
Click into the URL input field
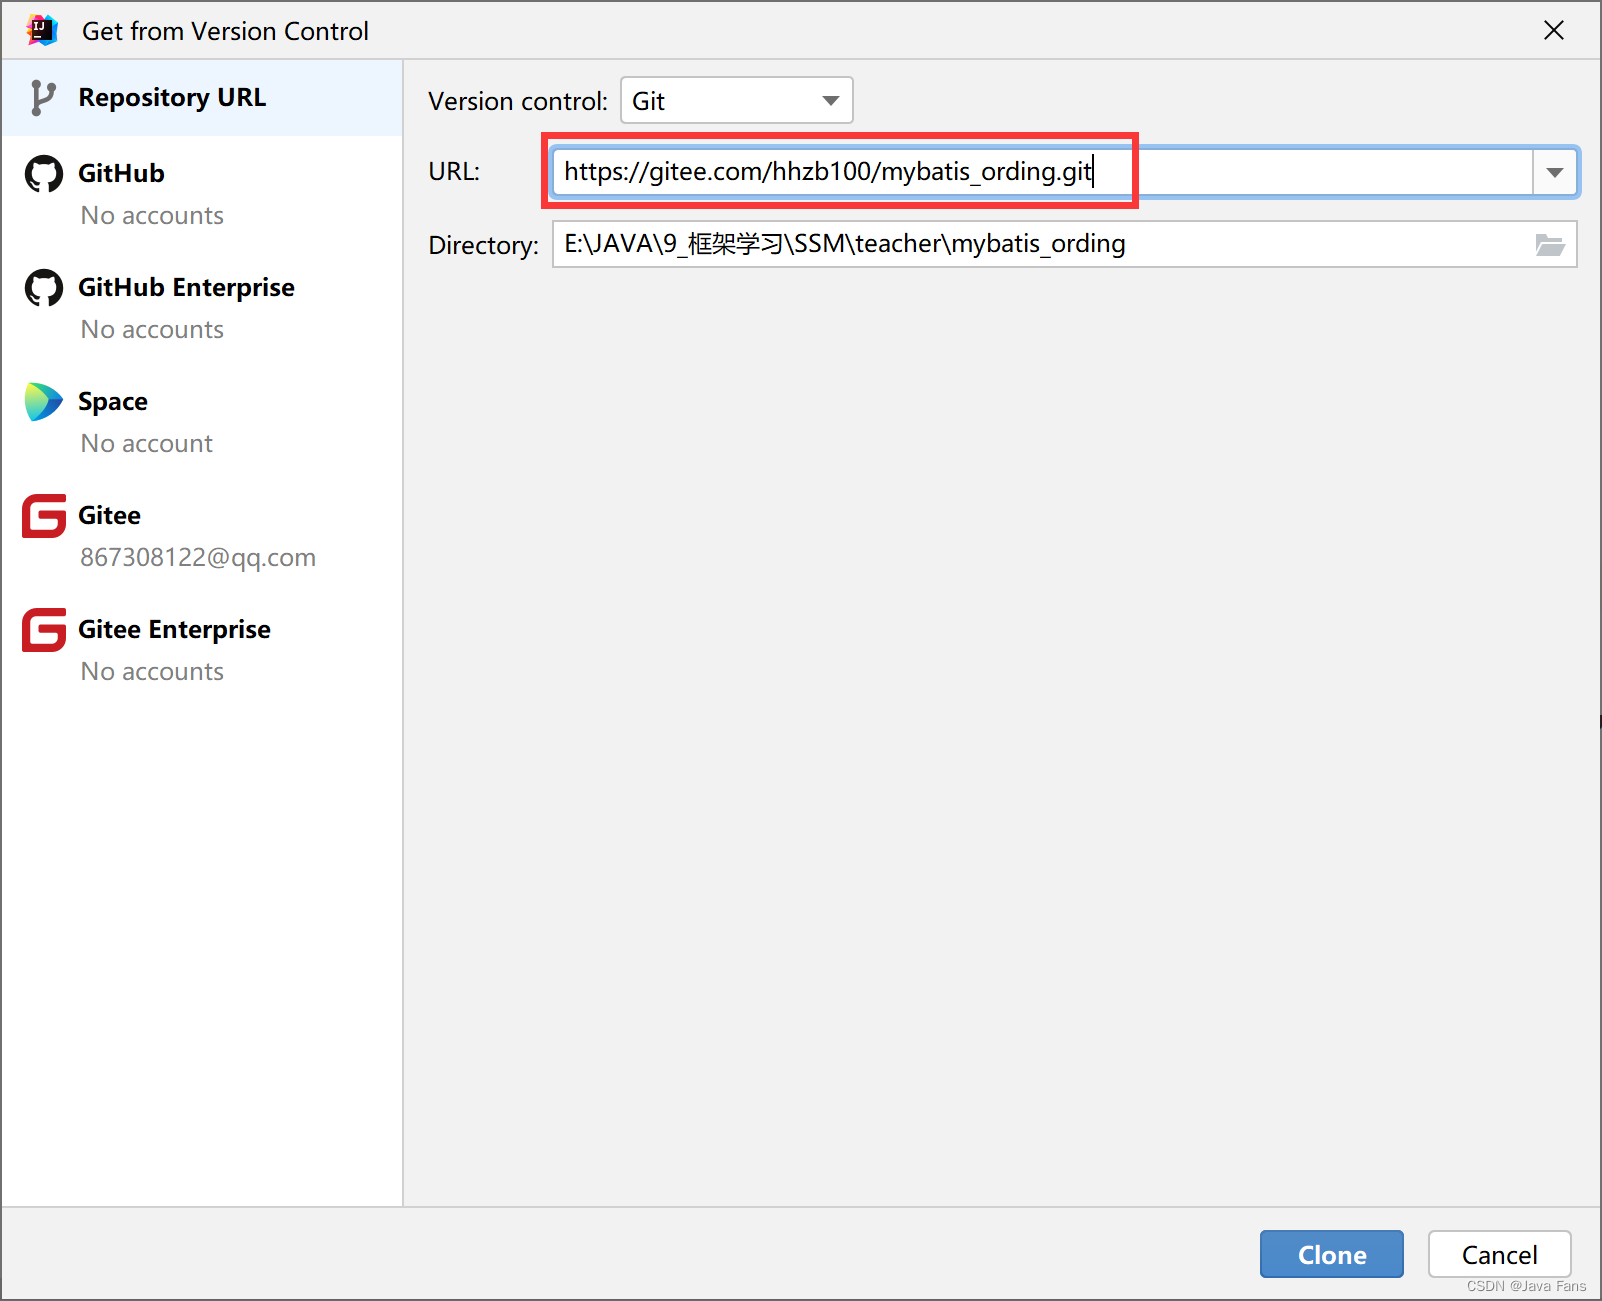coord(1042,172)
